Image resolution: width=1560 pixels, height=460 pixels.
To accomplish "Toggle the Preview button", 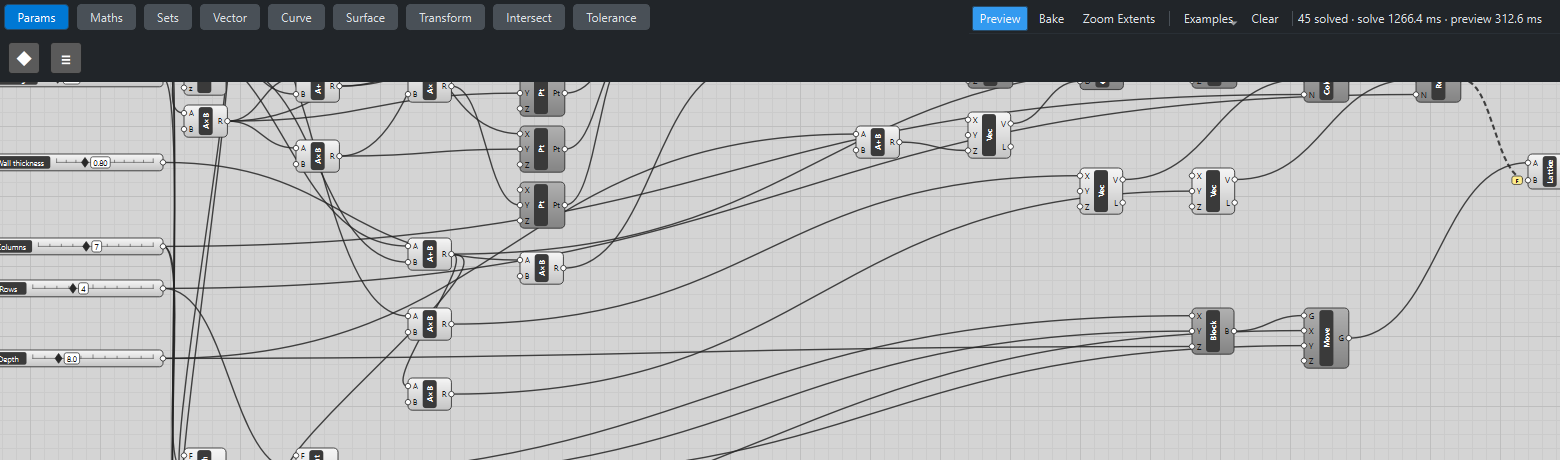I will [1000, 18].
